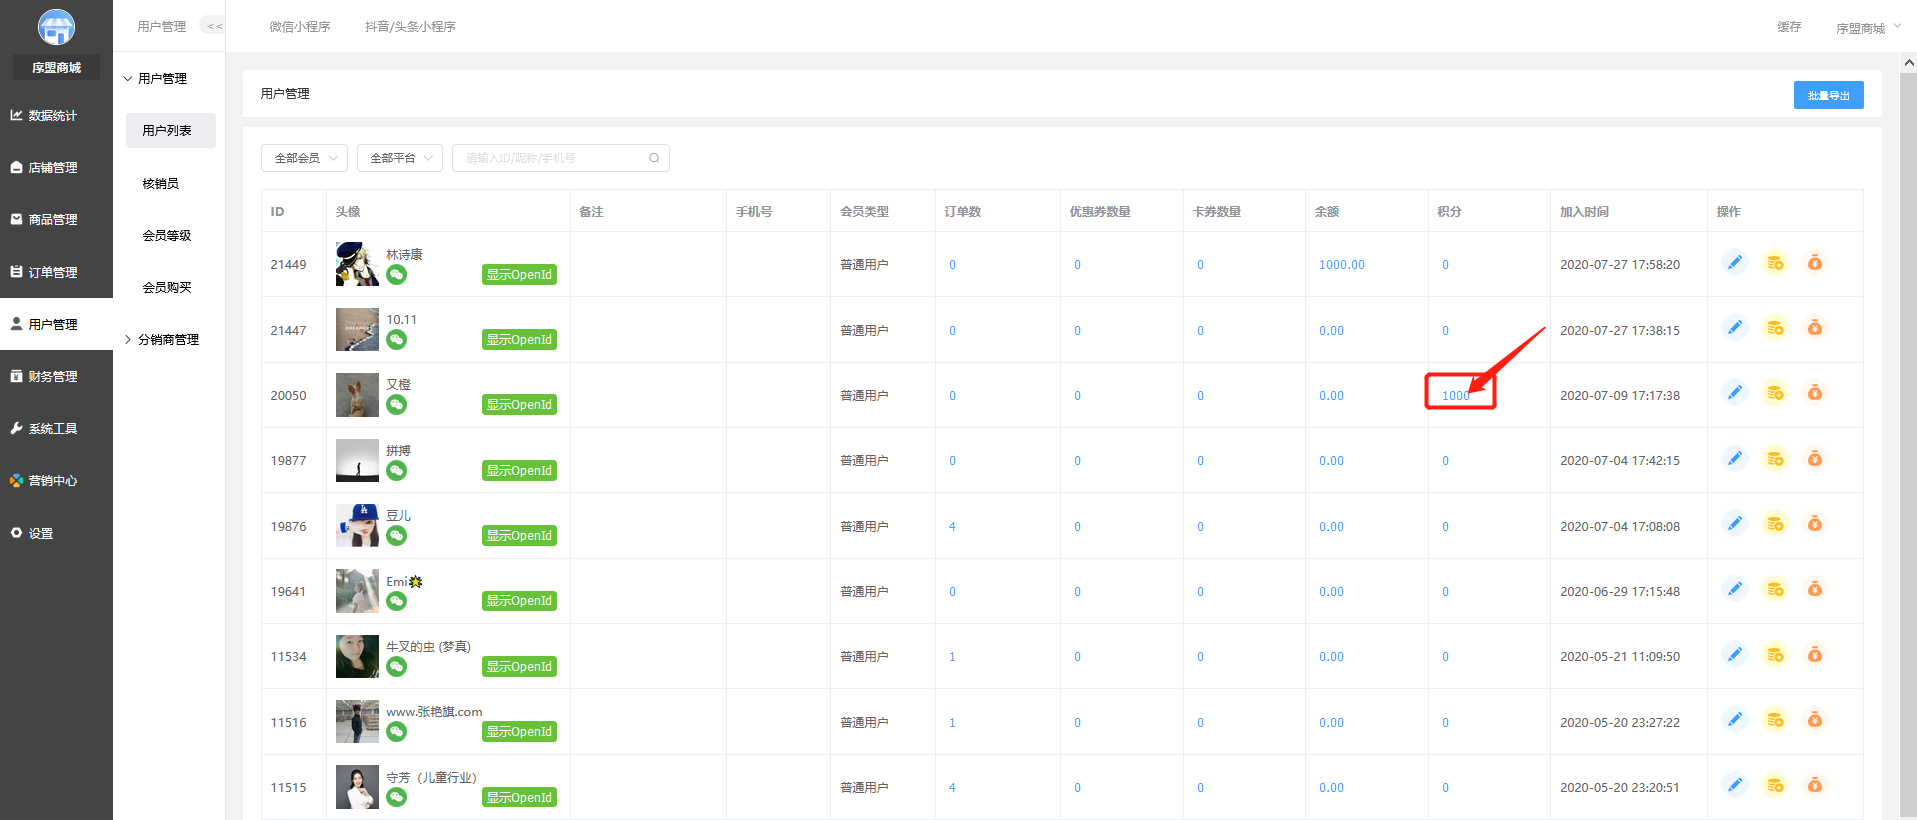Click 显示OpenId for 拼搏
1917x820 pixels.
tap(519, 471)
